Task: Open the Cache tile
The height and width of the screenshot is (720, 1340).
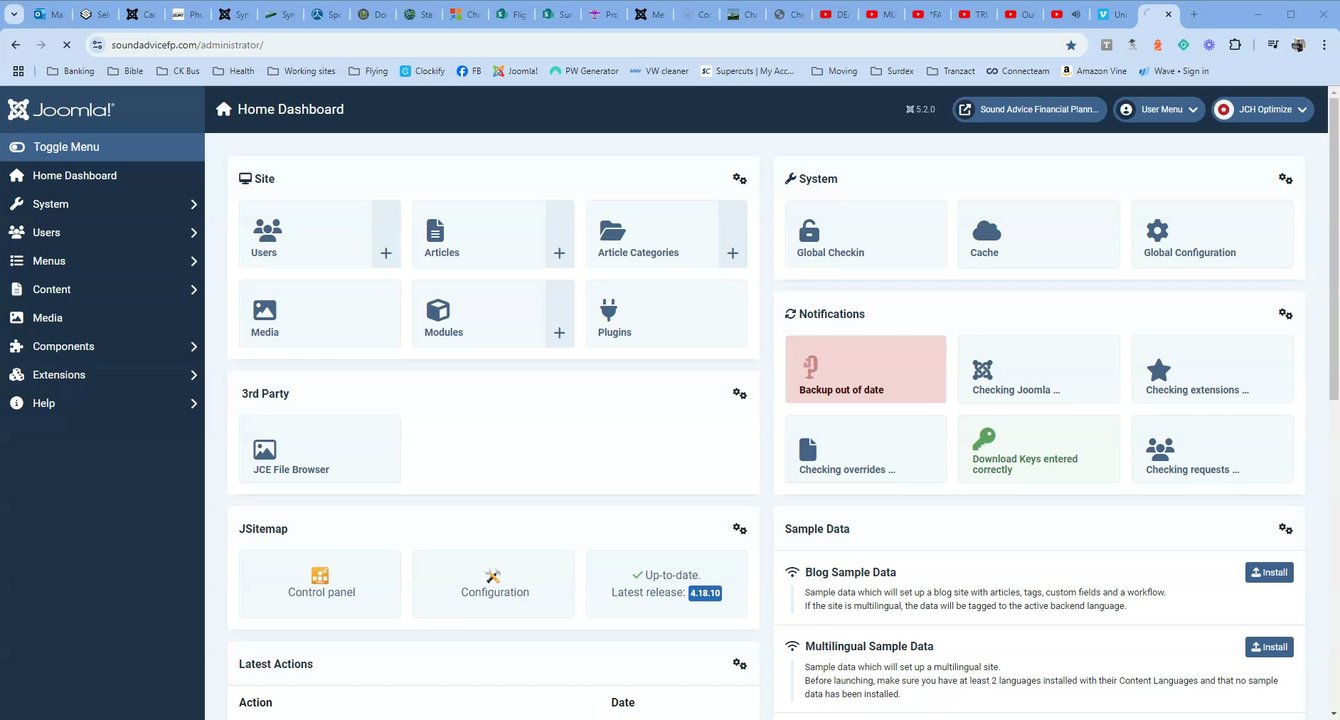Action: (1039, 234)
